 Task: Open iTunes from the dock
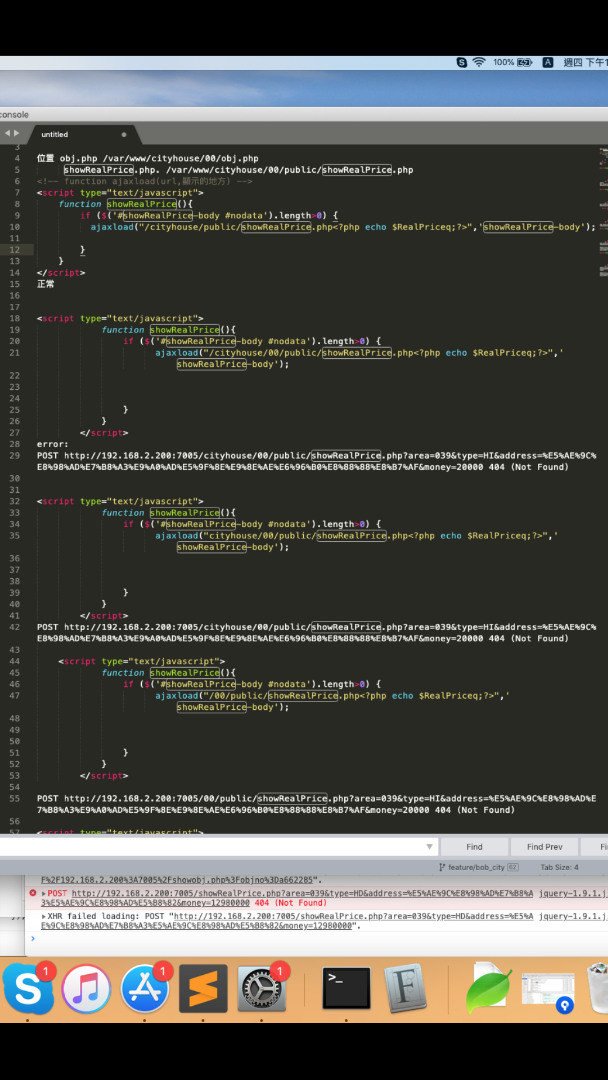coord(86,988)
